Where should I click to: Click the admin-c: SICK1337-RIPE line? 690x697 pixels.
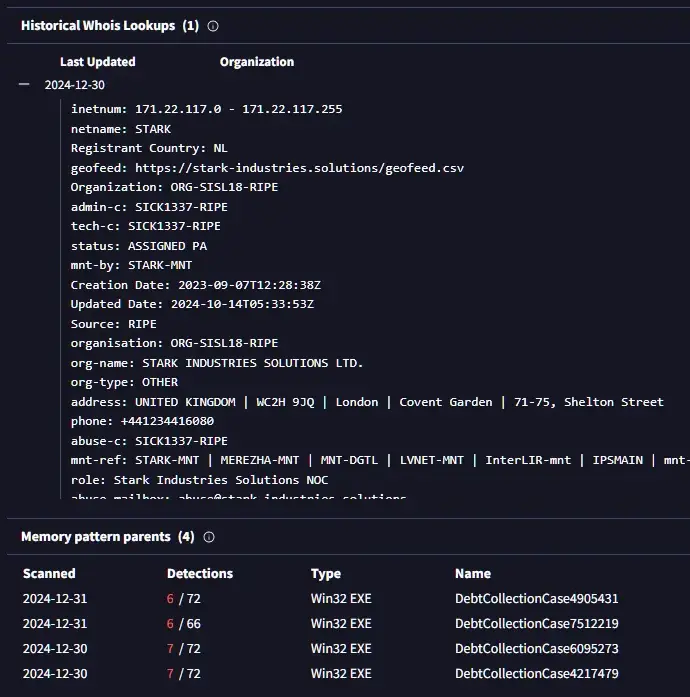(149, 207)
